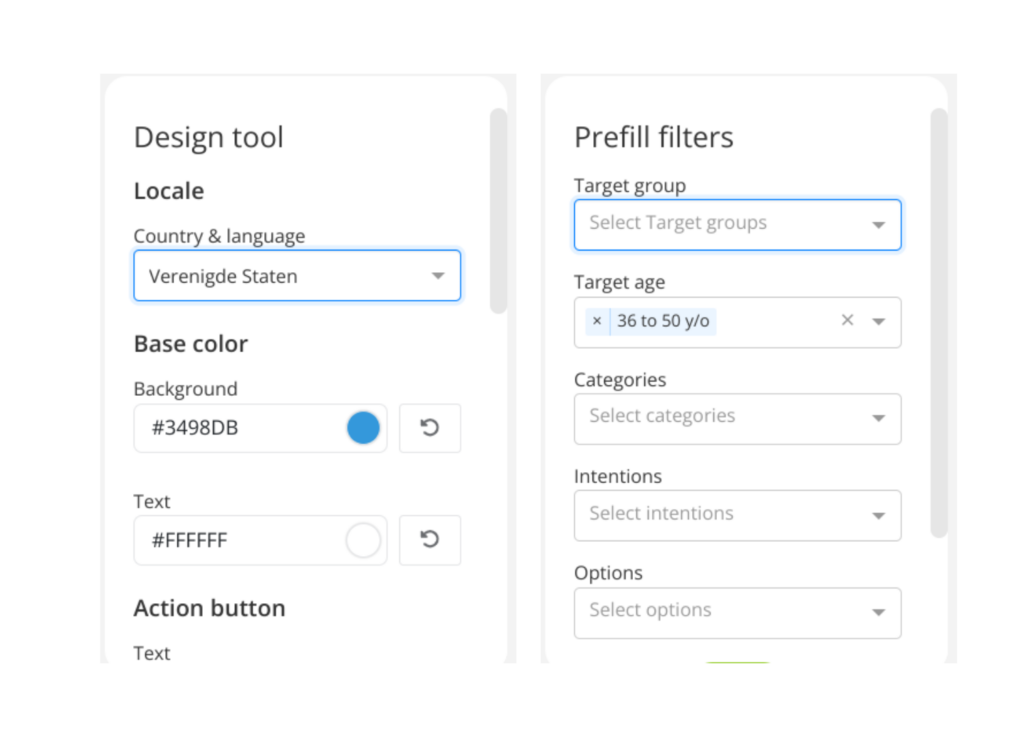Expand the Intentions dropdown arrow
Image resolution: width=1024 pixels, height=737 pixels.
click(x=878, y=516)
